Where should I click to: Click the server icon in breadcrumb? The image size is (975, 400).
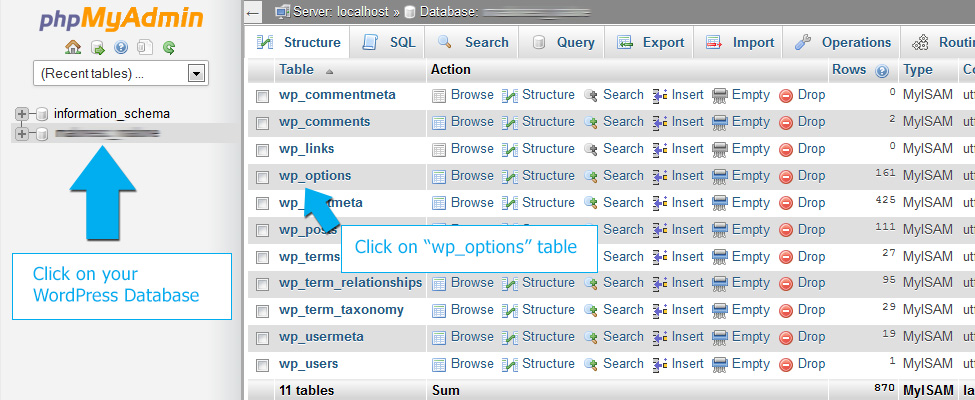click(282, 12)
